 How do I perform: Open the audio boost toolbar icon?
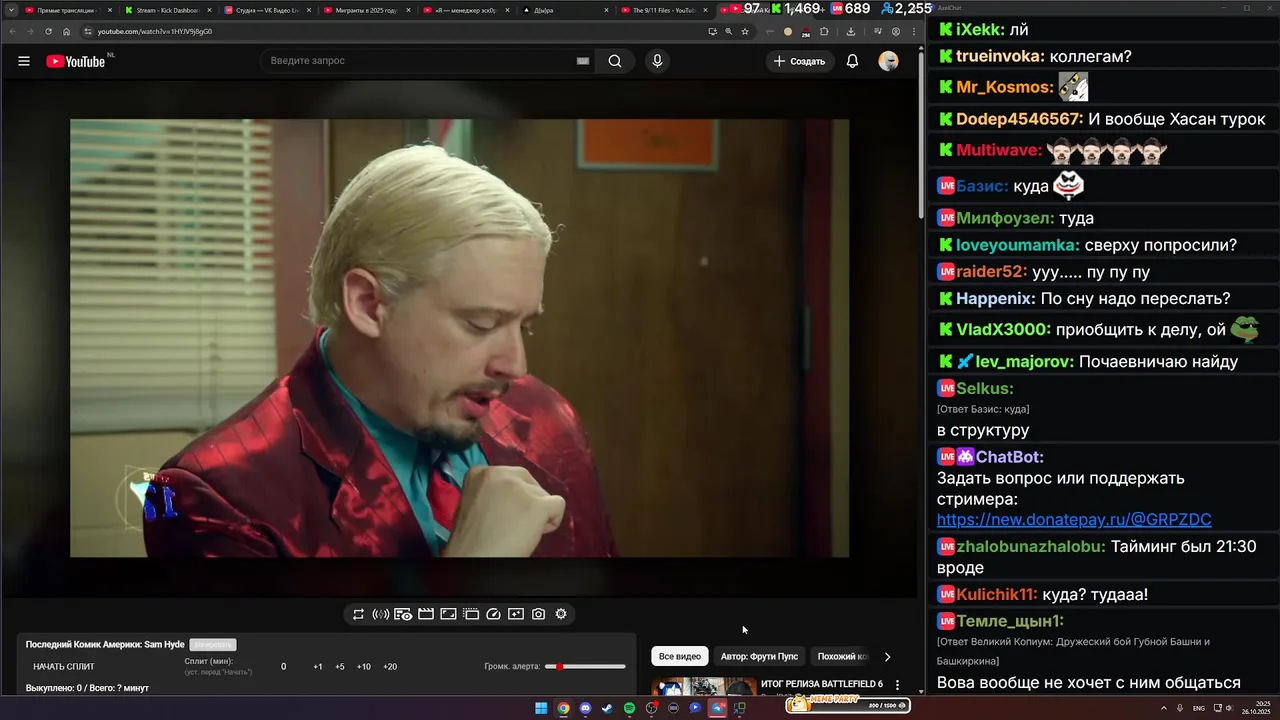(380, 614)
